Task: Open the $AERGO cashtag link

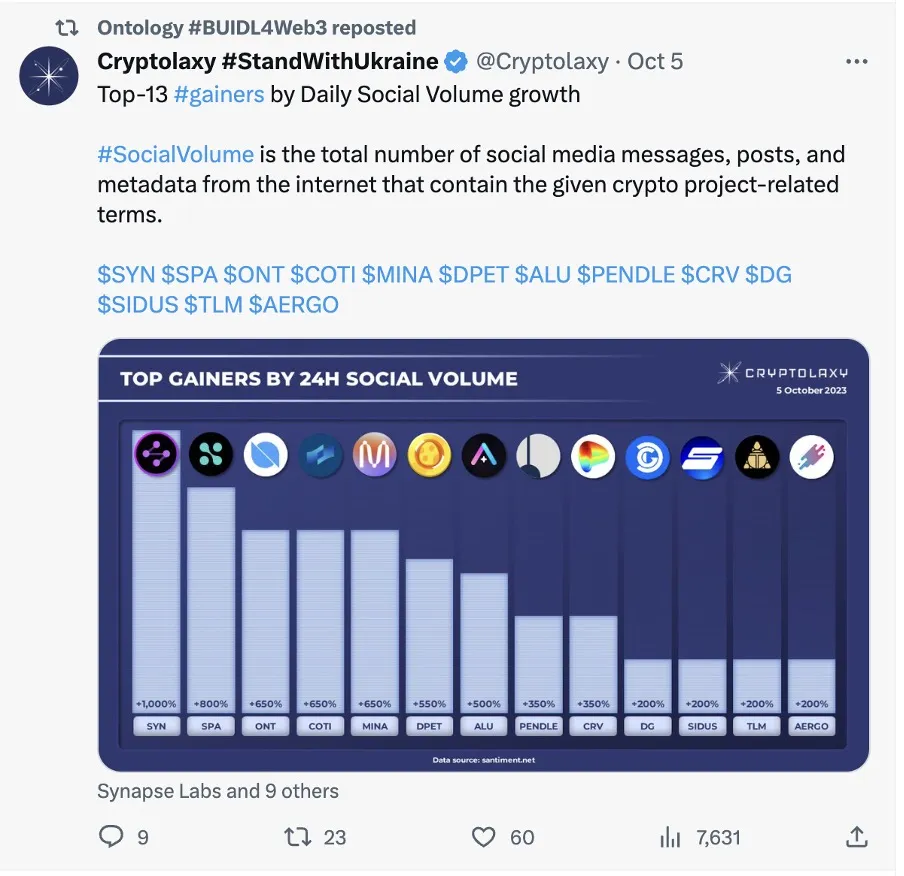Action: (294, 305)
